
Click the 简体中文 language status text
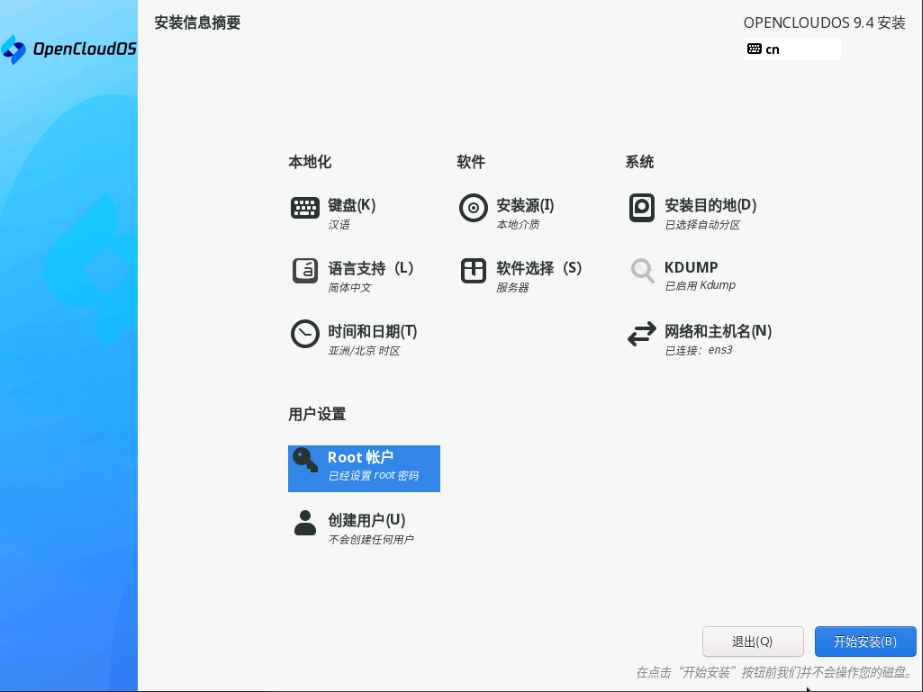click(350, 288)
